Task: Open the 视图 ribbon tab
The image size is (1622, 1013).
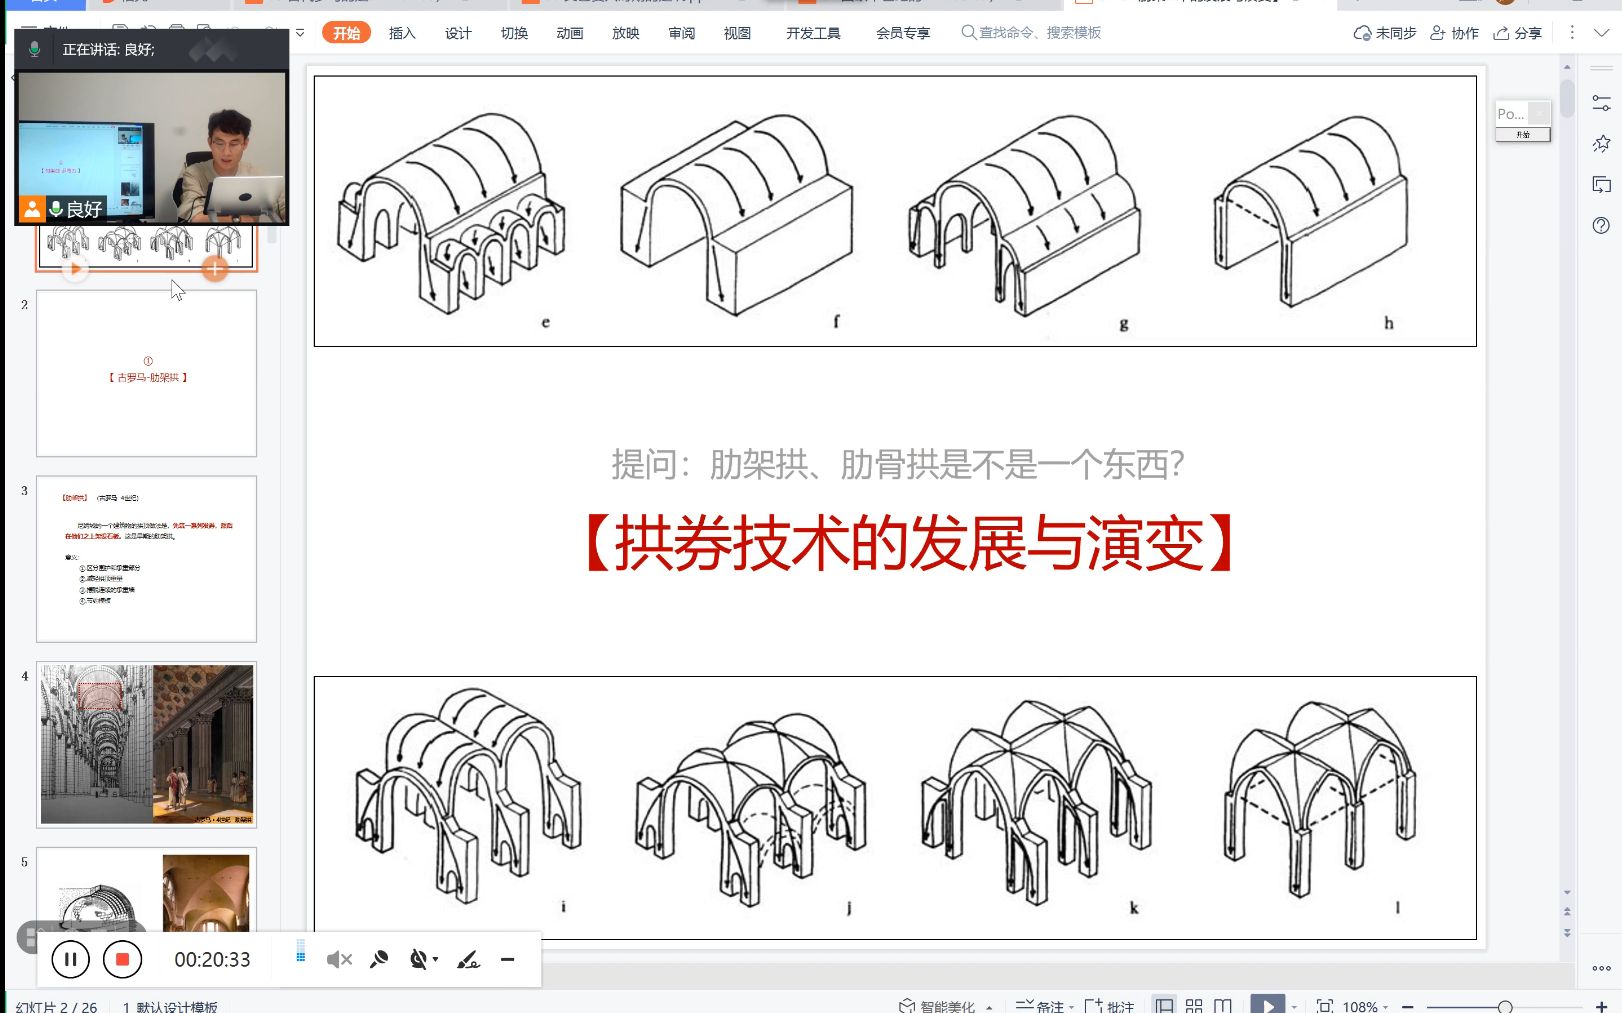Action: click(737, 33)
